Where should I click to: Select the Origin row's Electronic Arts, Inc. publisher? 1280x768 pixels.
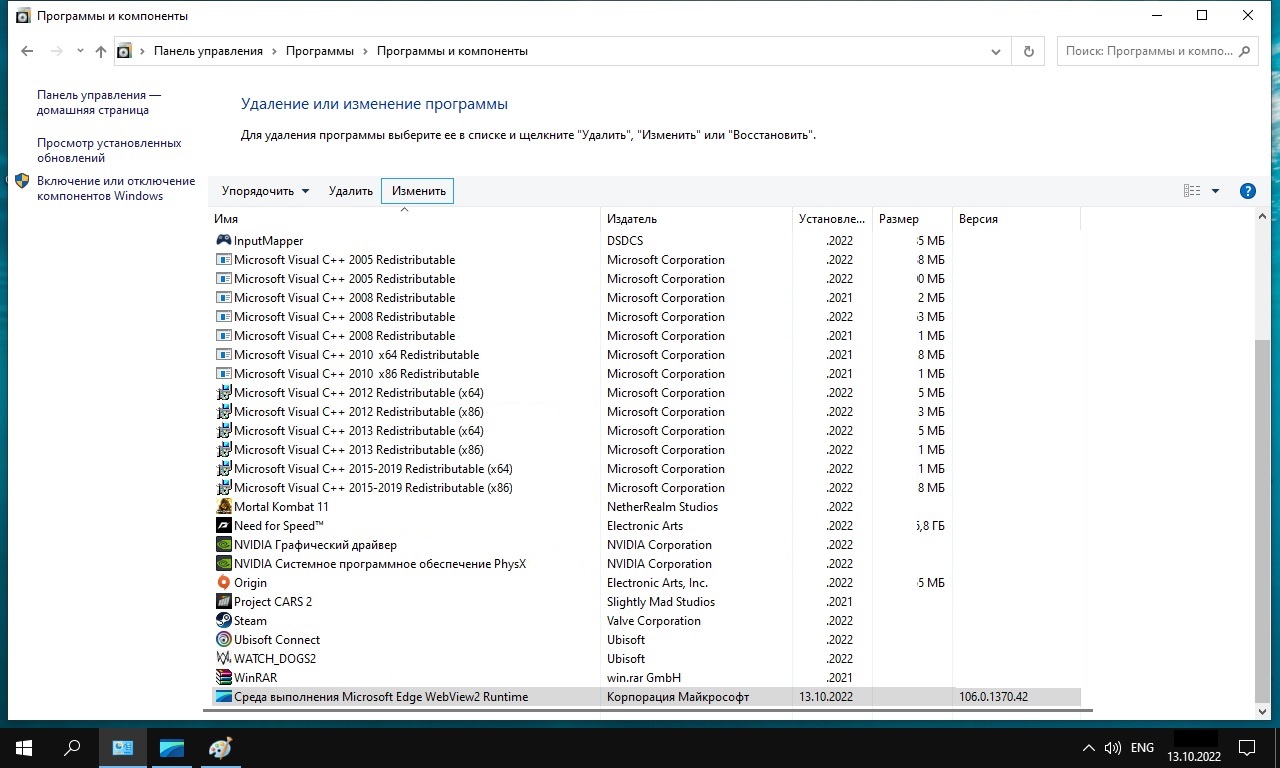[x=657, y=583]
